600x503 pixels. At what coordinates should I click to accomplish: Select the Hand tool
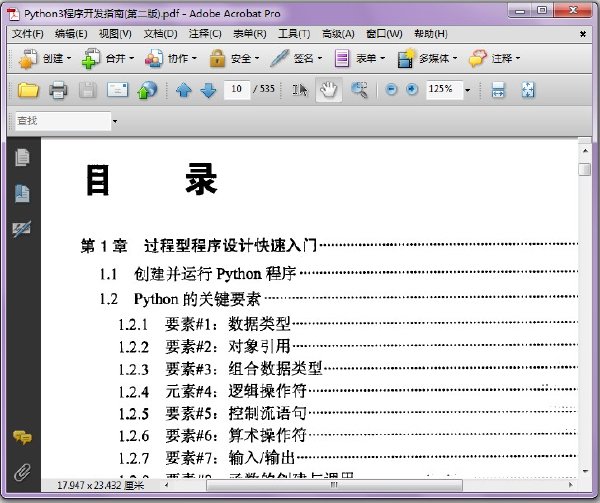[x=329, y=90]
